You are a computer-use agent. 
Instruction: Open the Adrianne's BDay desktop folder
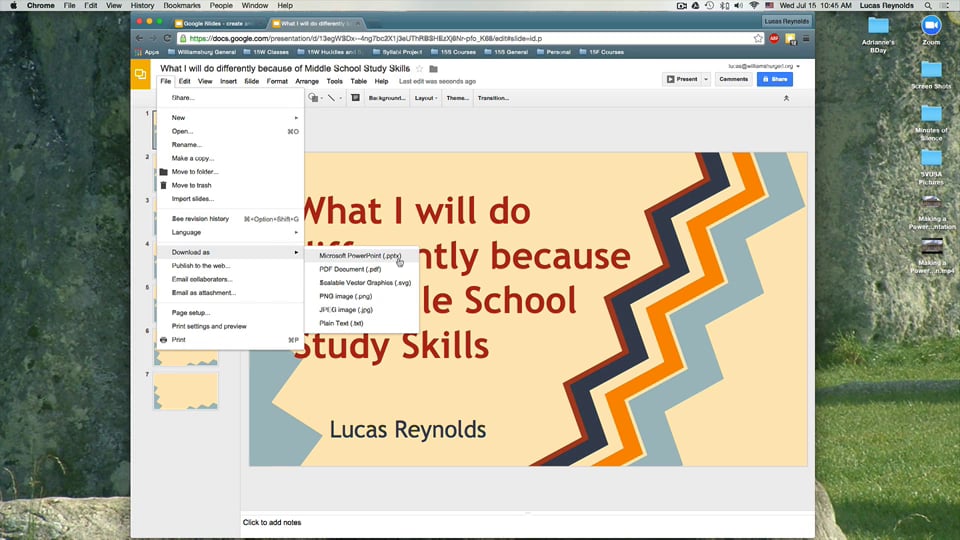pyautogui.click(x=878, y=35)
